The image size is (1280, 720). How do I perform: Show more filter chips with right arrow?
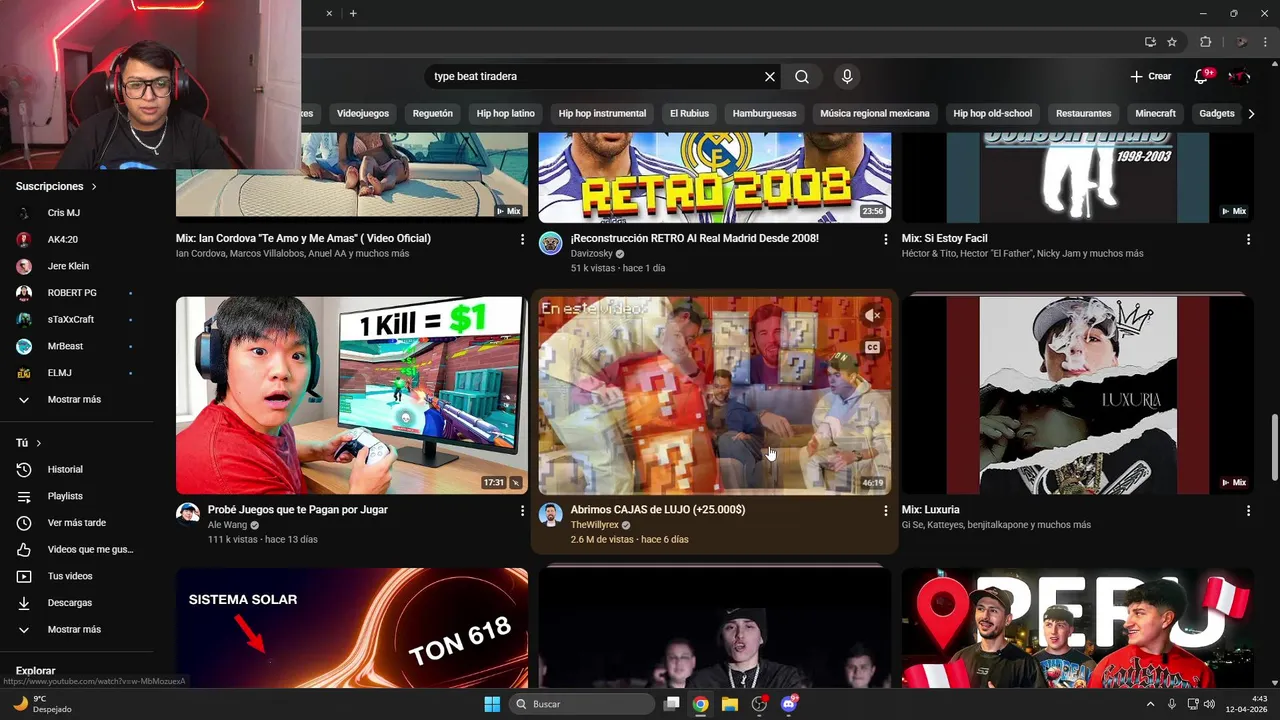pyautogui.click(x=1251, y=114)
